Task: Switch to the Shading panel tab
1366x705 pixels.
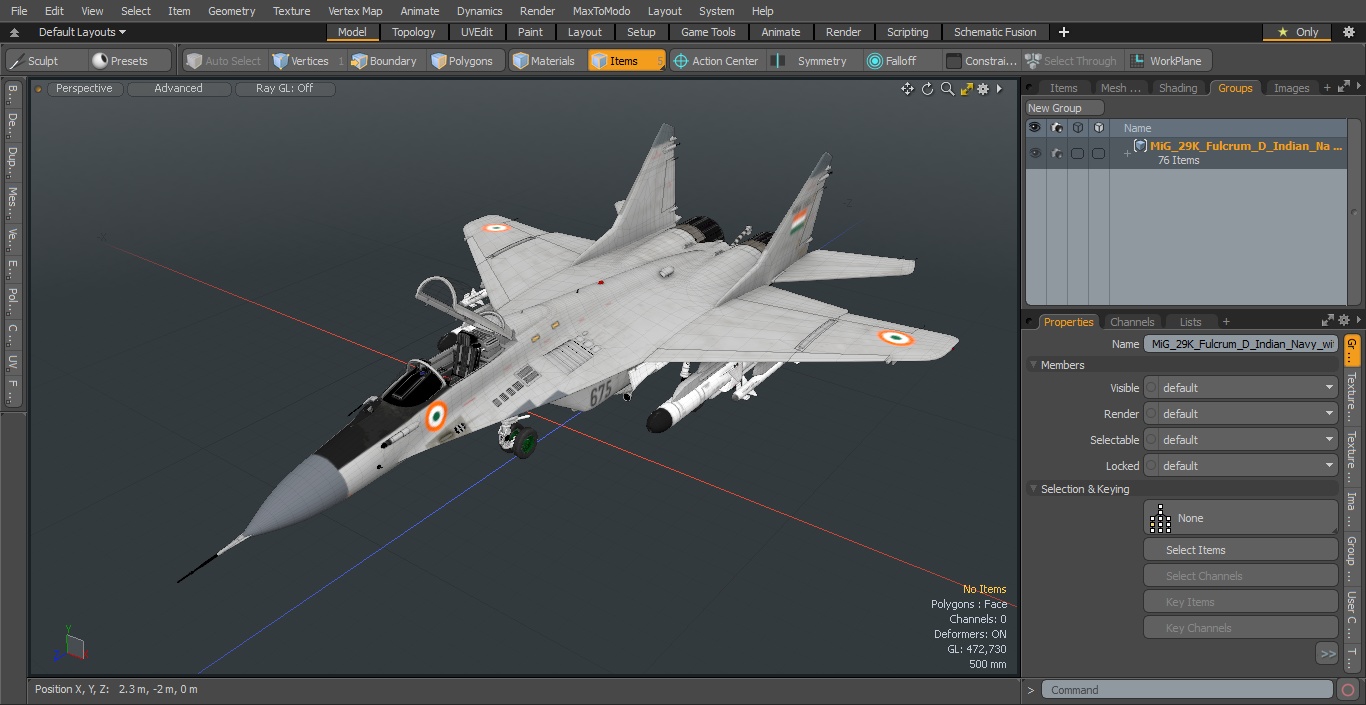Action: (1177, 88)
